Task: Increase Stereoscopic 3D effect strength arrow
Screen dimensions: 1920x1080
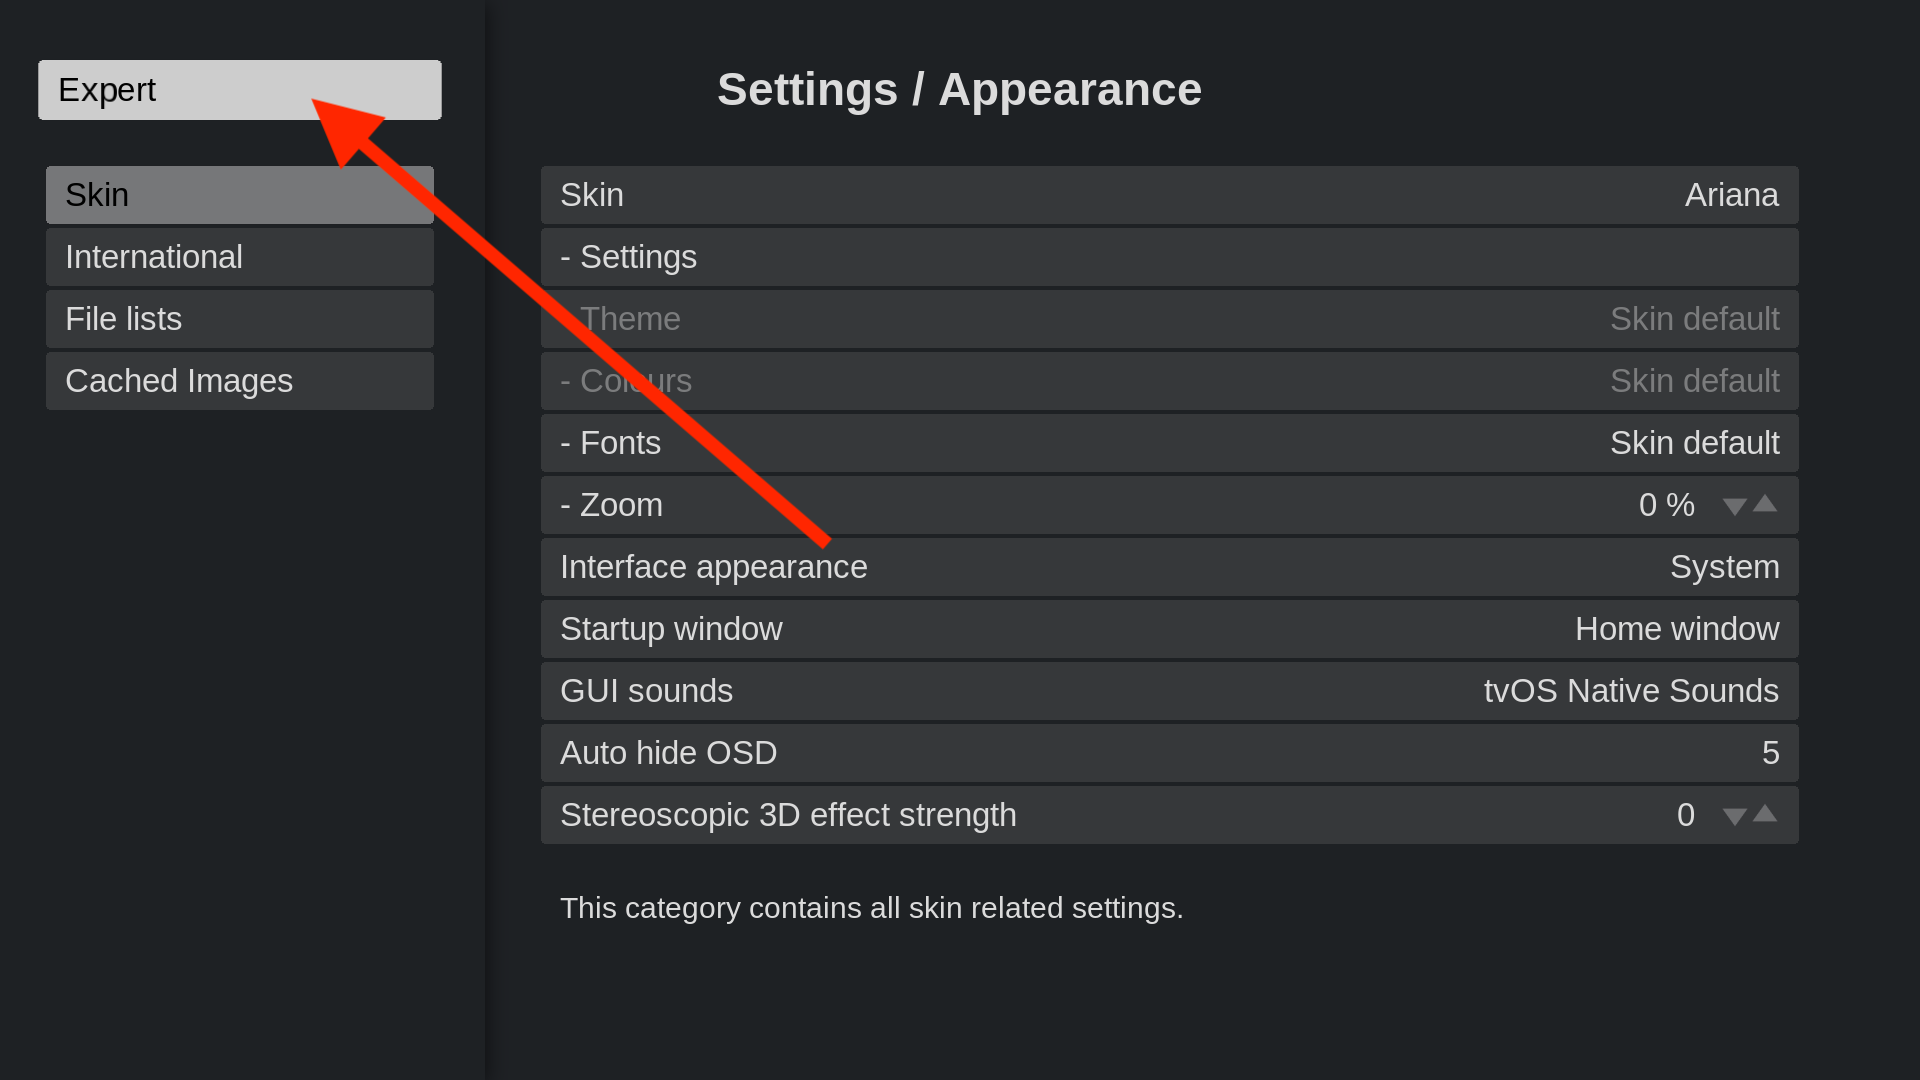Action: click(x=1765, y=813)
